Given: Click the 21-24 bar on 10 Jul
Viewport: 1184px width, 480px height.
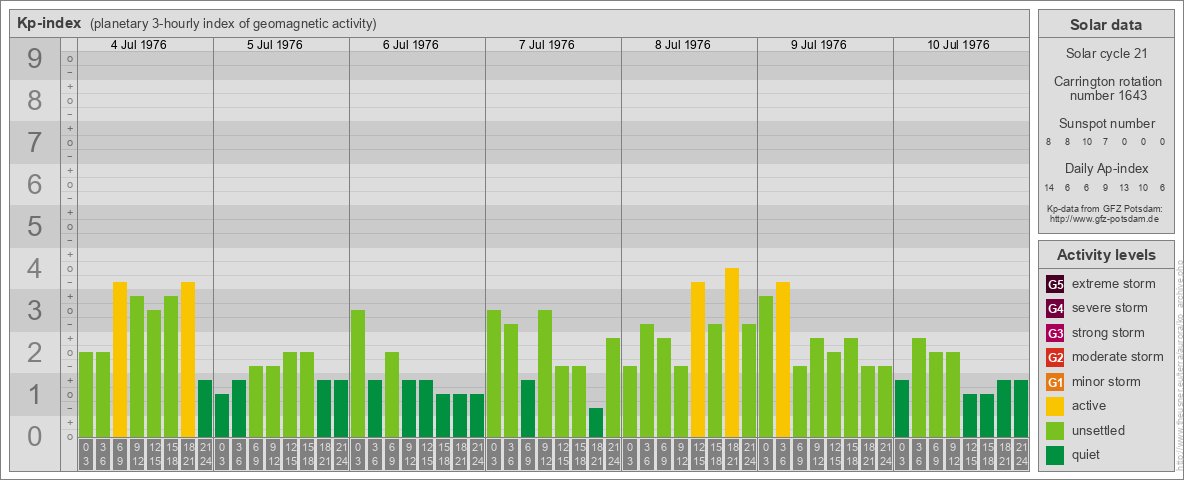Looking at the screenshot, I should [x=1020, y=408].
